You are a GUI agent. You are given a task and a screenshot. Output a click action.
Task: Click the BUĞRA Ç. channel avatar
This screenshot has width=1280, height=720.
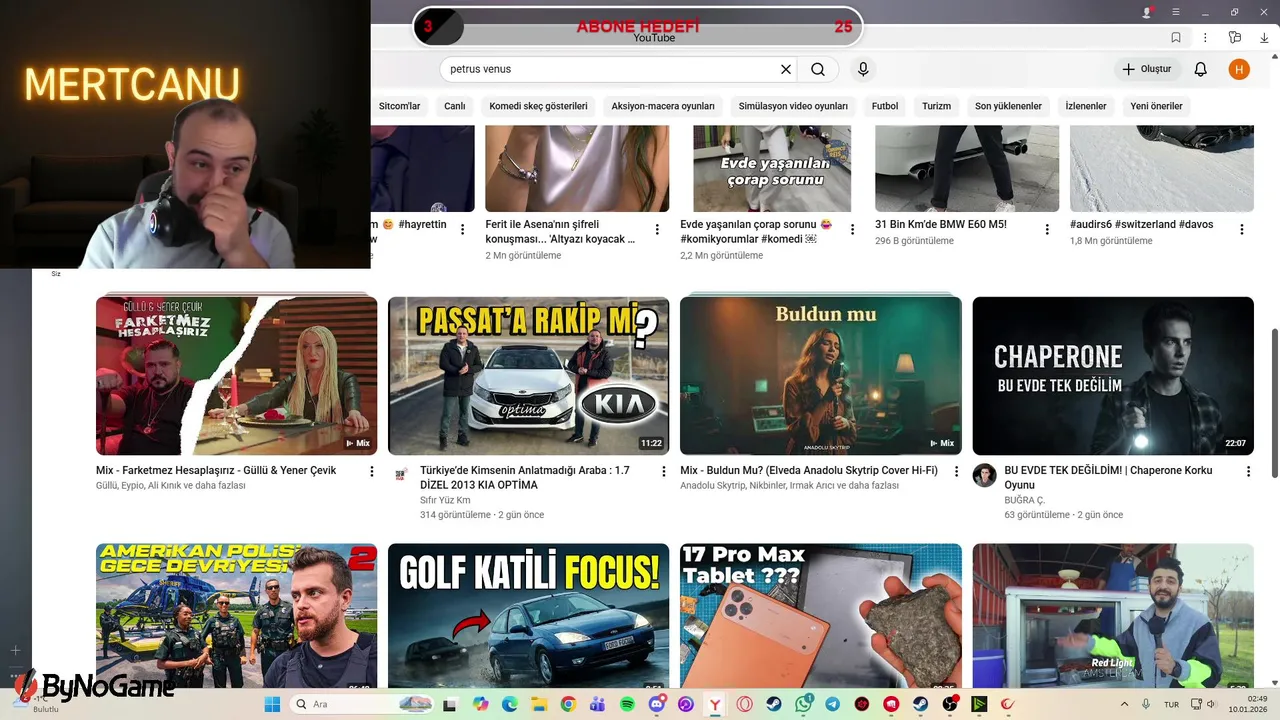tap(985, 475)
